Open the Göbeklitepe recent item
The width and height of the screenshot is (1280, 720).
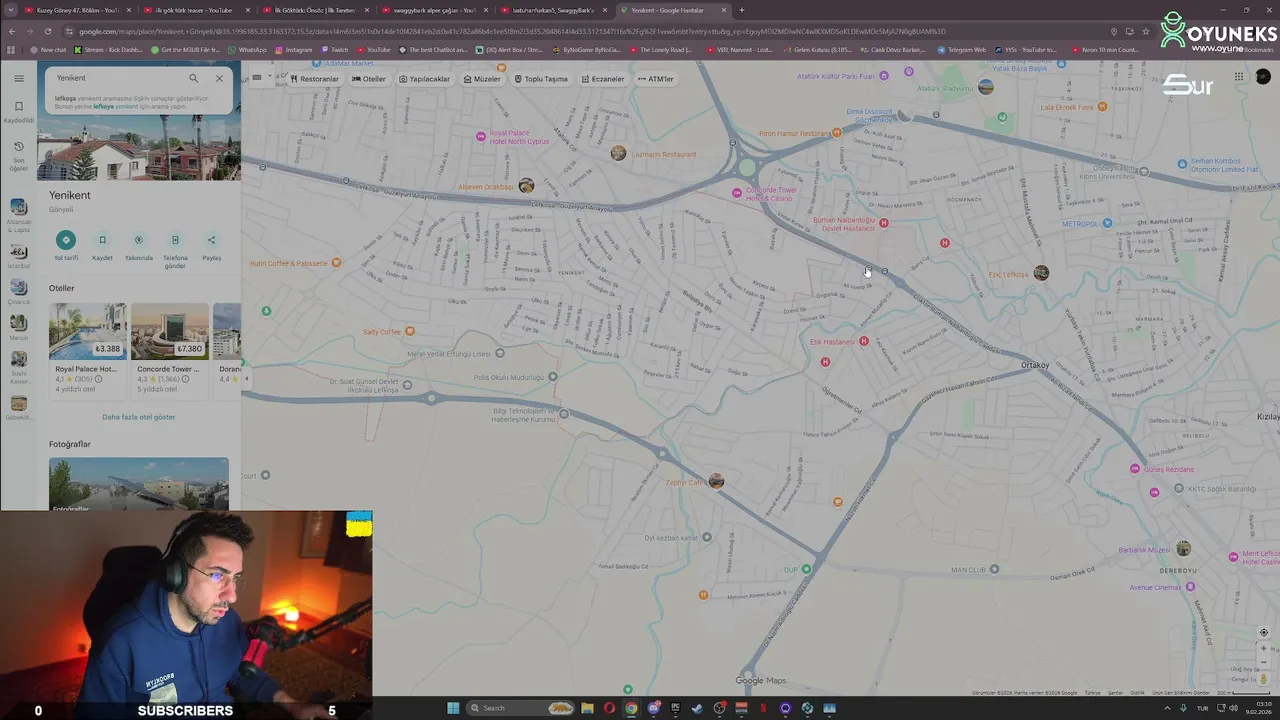pyautogui.click(x=18, y=407)
